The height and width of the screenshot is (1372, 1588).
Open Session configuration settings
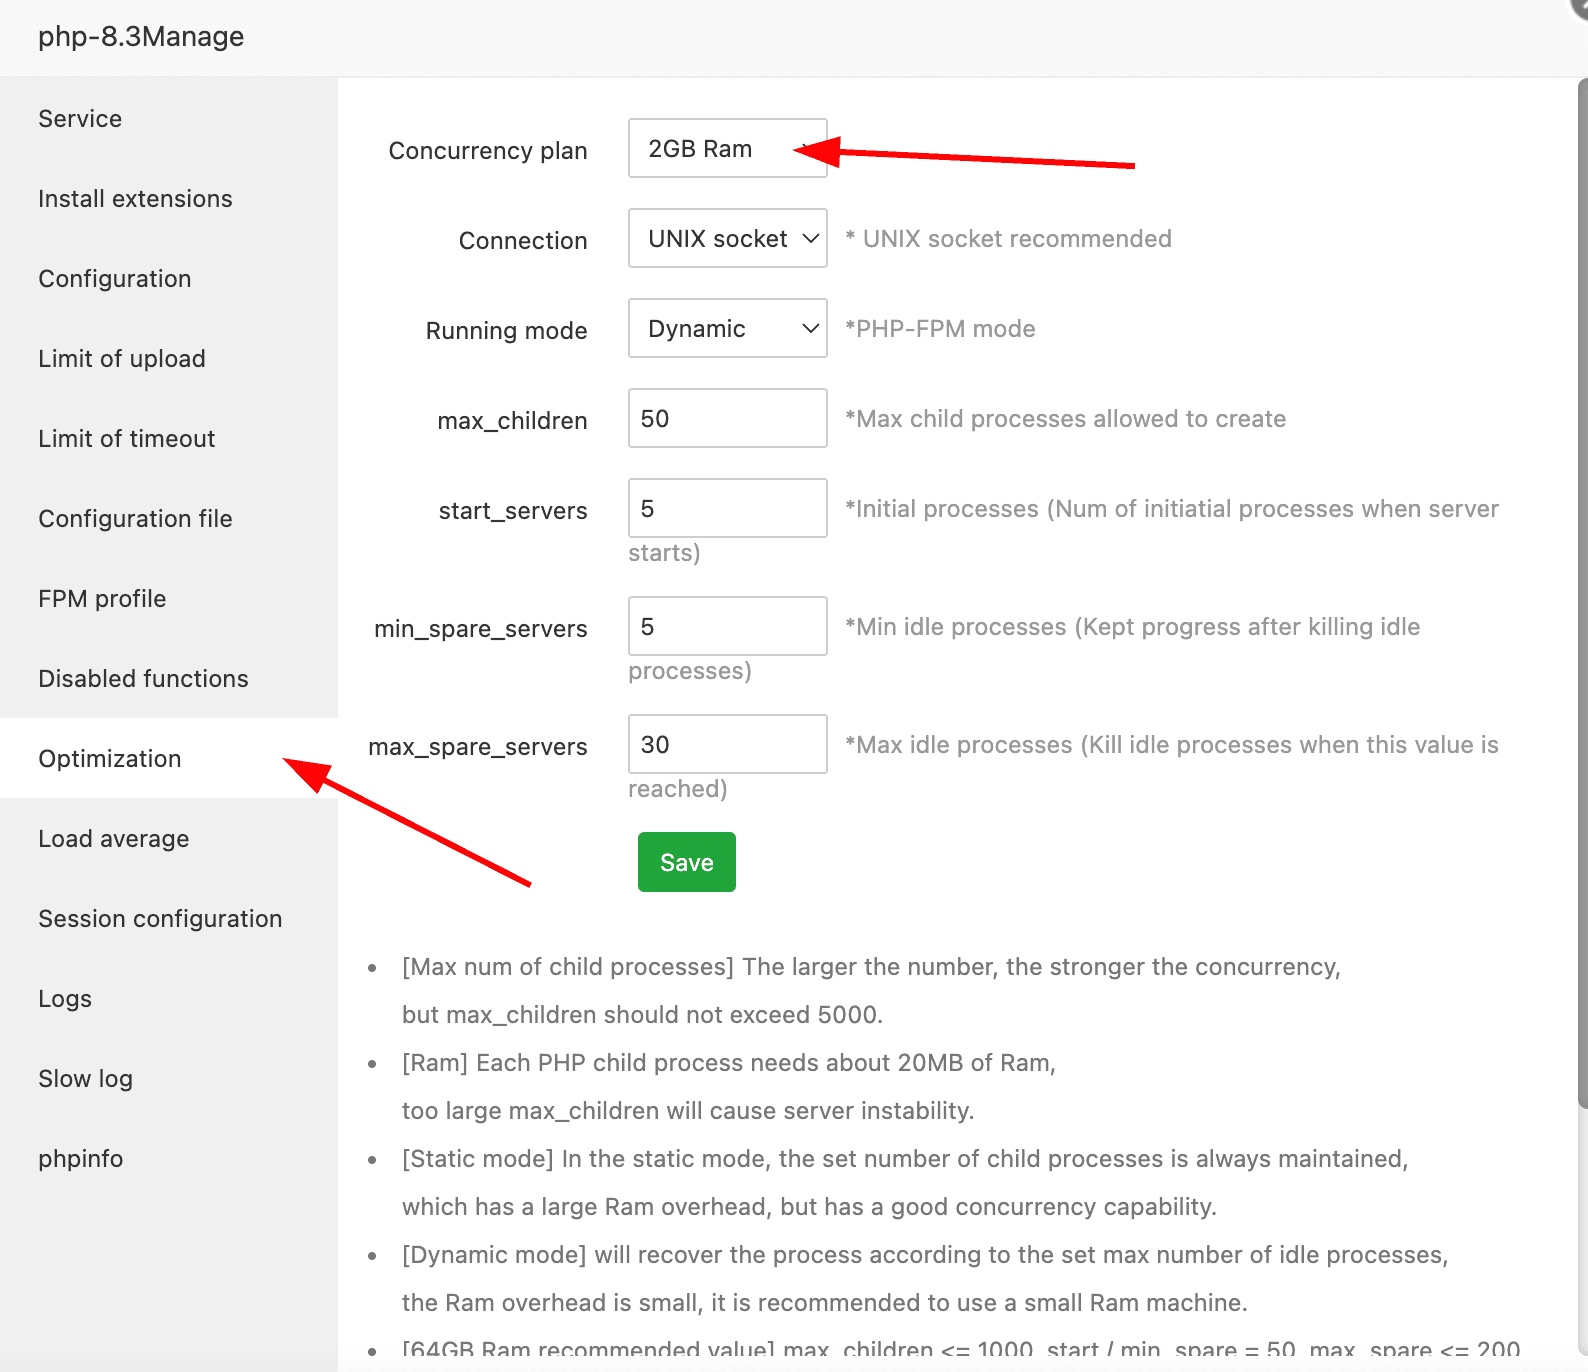point(160,919)
